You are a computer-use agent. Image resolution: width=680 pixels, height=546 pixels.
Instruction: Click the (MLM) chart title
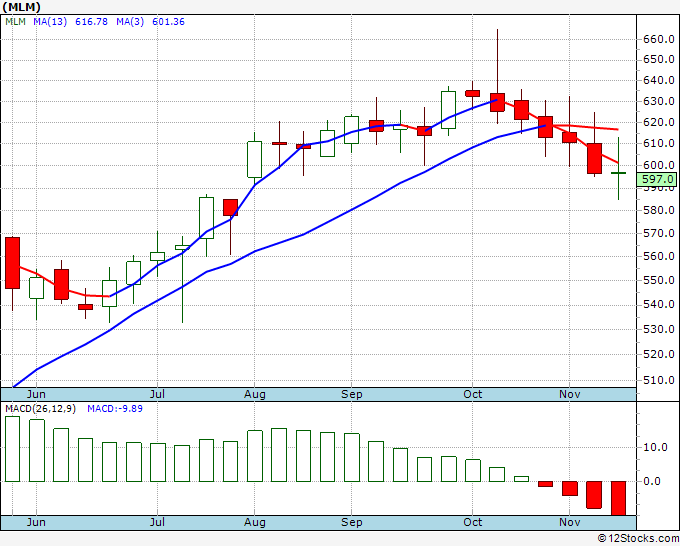pos(21,7)
